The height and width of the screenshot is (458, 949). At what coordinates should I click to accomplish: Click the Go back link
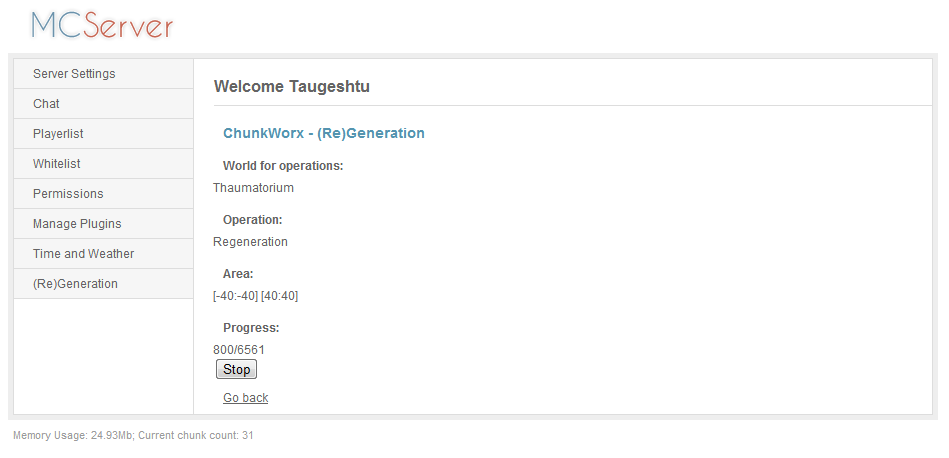coord(245,398)
